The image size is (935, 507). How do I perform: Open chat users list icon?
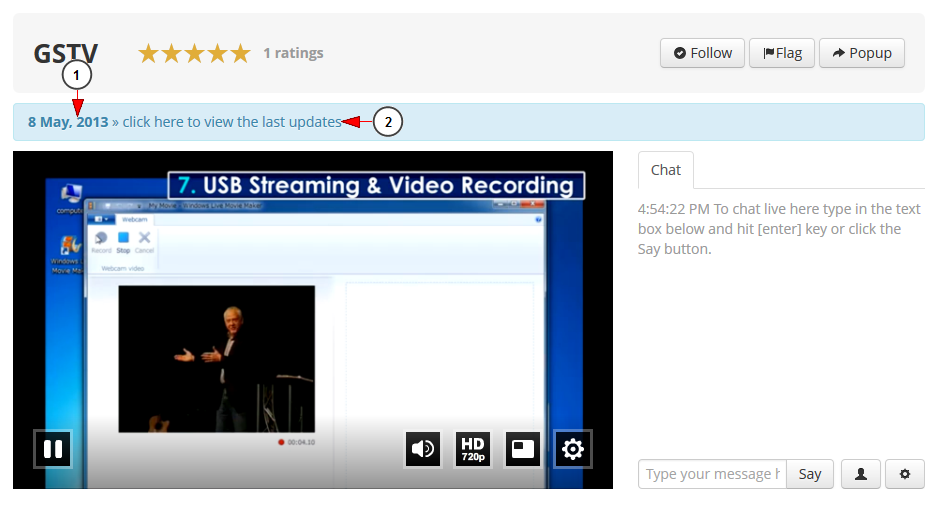click(x=861, y=474)
